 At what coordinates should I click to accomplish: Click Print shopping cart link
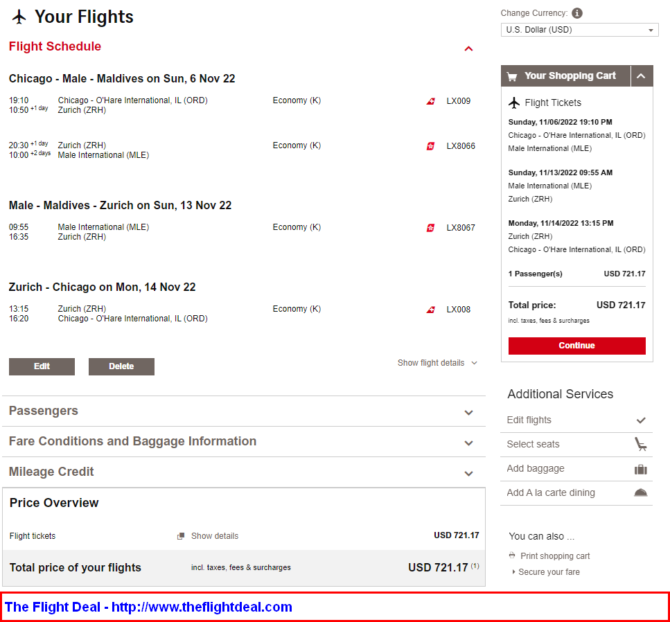[555, 556]
